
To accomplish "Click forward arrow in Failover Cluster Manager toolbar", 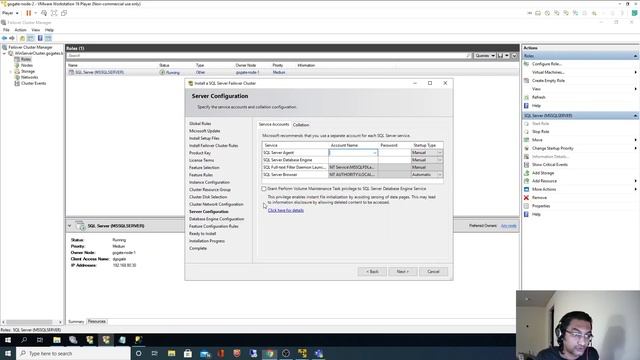I will click(12, 38).
